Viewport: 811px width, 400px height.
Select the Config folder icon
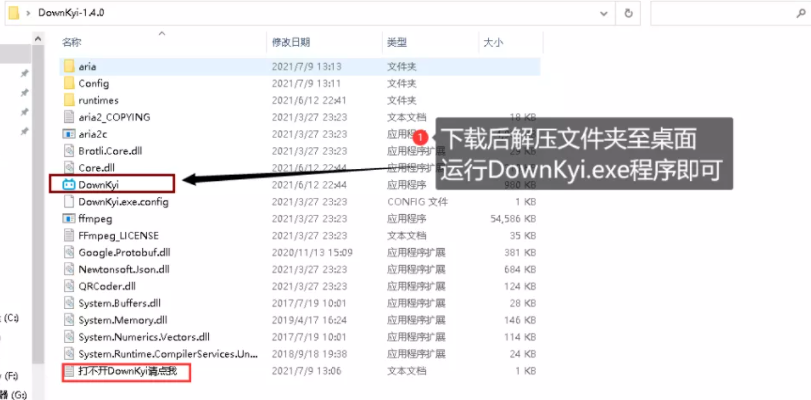coord(68,83)
